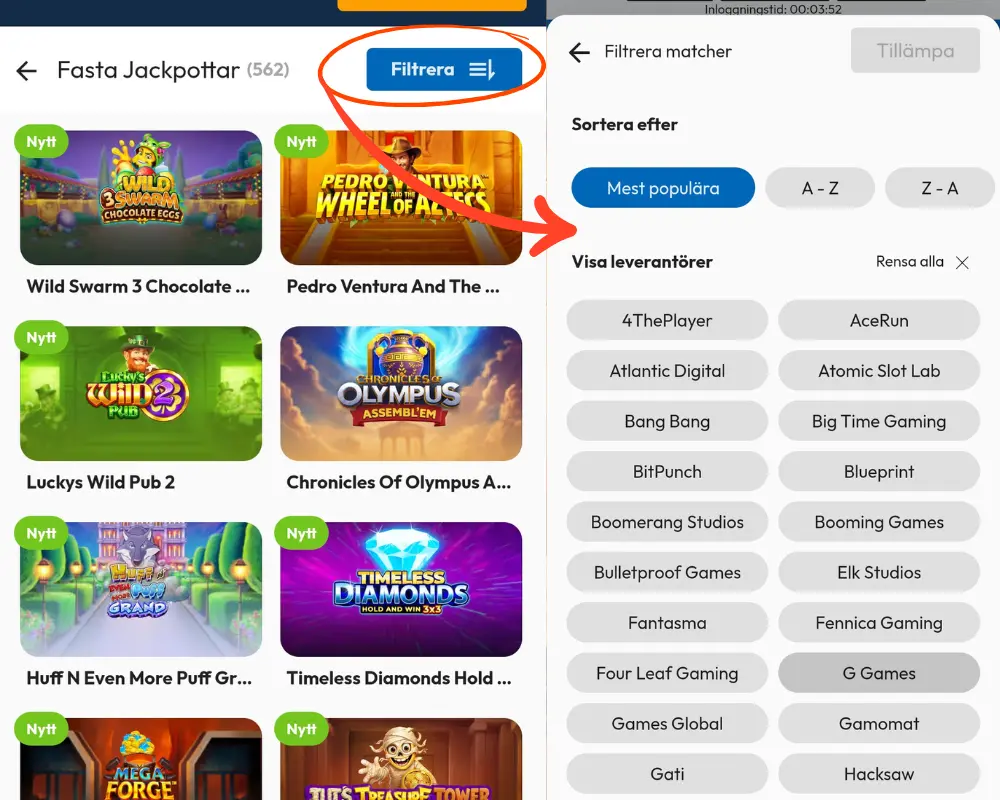The width and height of the screenshot is (1000, 800).
Task: Open the Filtrera filter button
Action: coord(444,70)
